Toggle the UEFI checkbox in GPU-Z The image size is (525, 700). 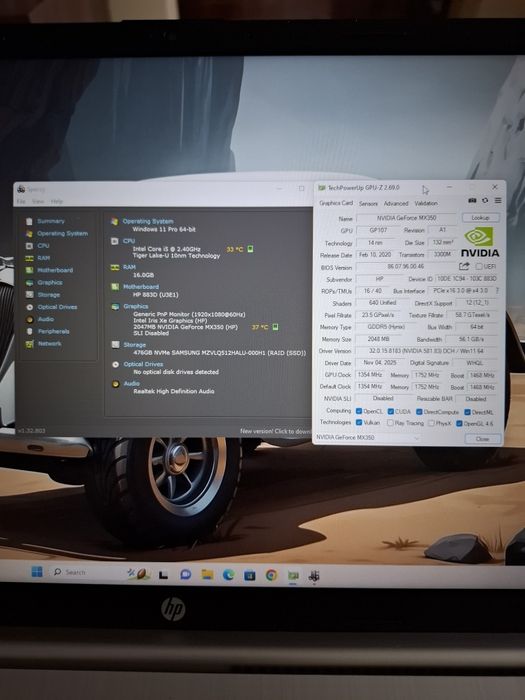coord(479,267)
